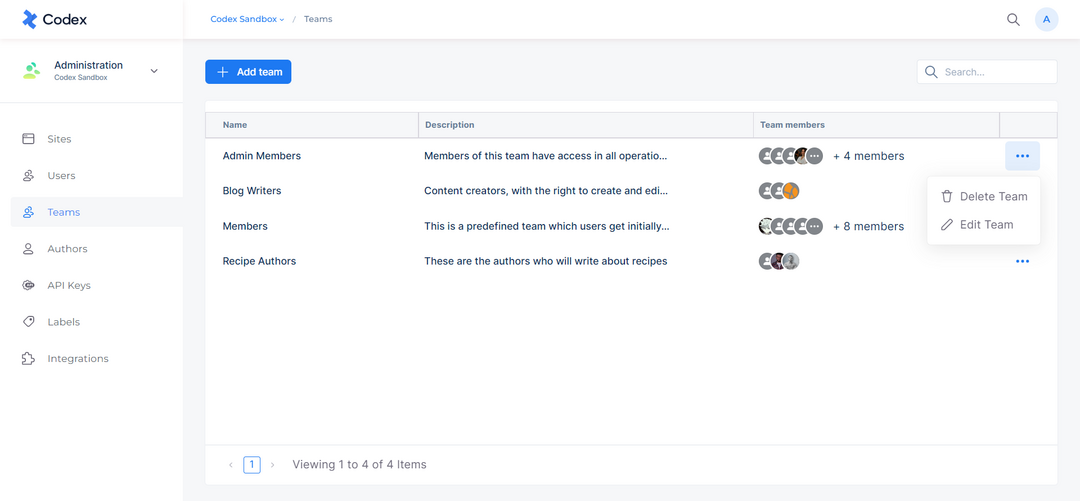
Task: Expand the Administration section chevron
Action: click(154, 71)
